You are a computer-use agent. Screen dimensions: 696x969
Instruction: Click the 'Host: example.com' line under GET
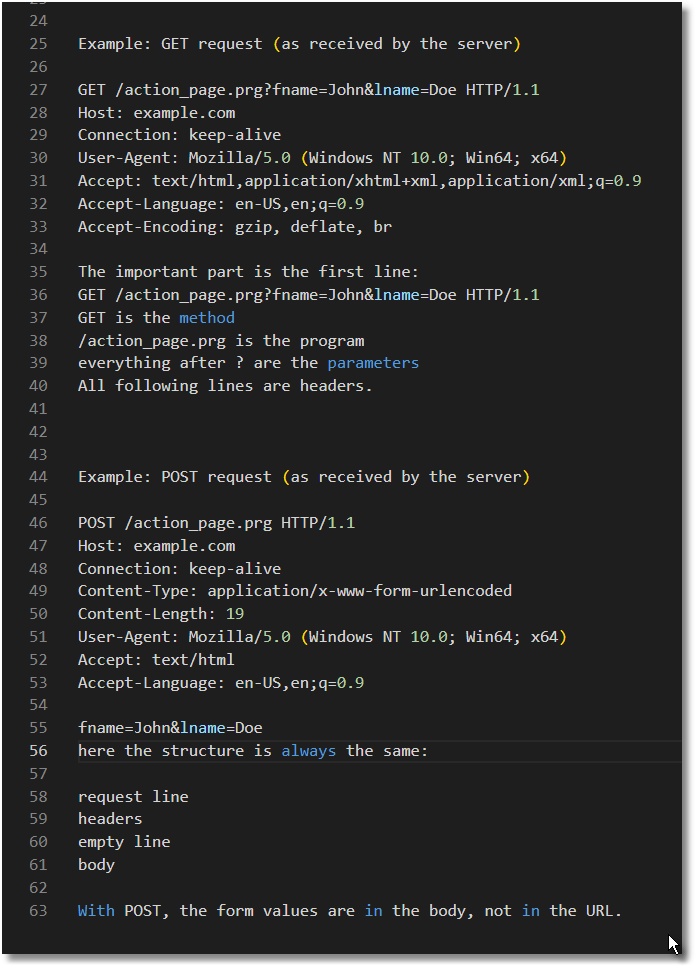point(156,113)
